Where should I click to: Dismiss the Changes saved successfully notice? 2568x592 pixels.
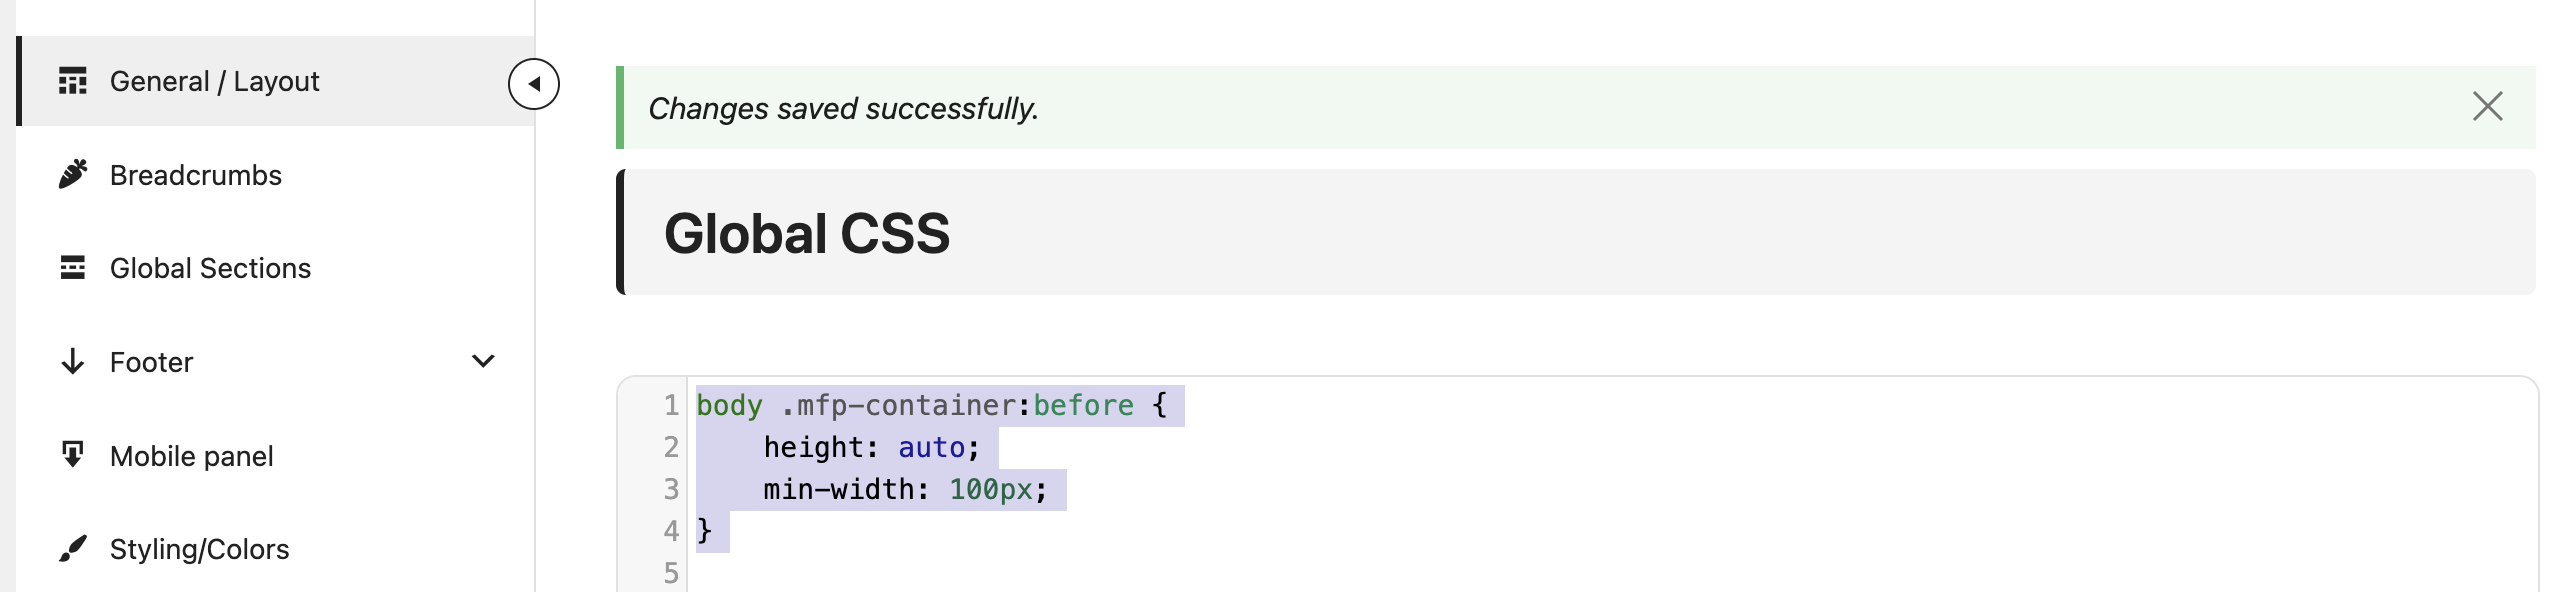click(x=2487, y=106)
